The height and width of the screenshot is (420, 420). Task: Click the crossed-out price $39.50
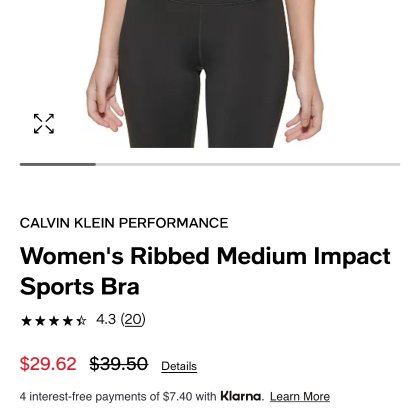point(119,363)
